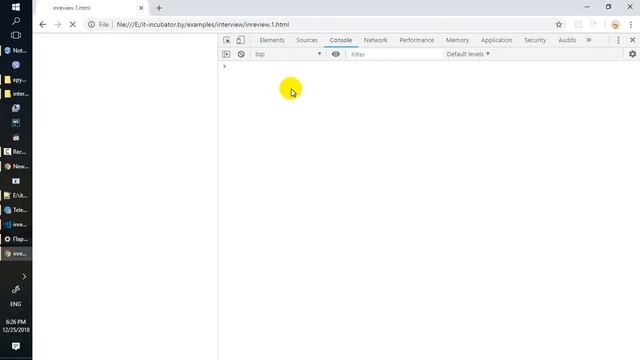Show hidden system tray icons

(x=24, y=277)
